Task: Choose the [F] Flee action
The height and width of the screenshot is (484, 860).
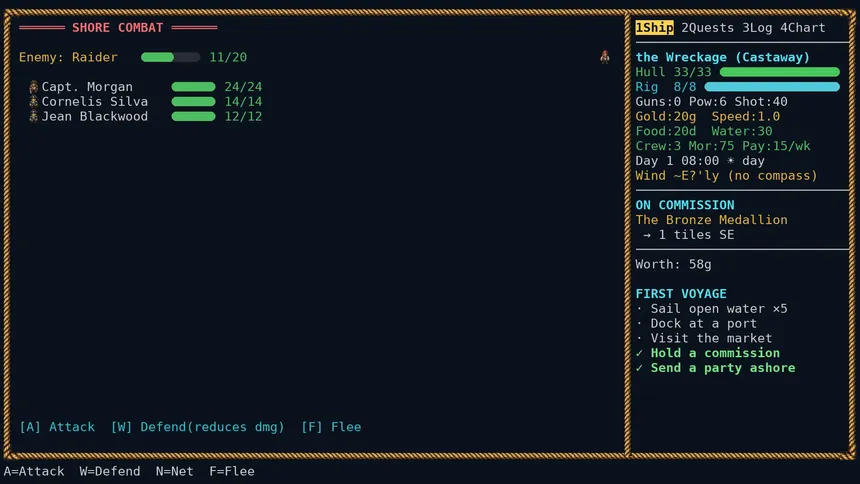Action: [x=331, y=427]
